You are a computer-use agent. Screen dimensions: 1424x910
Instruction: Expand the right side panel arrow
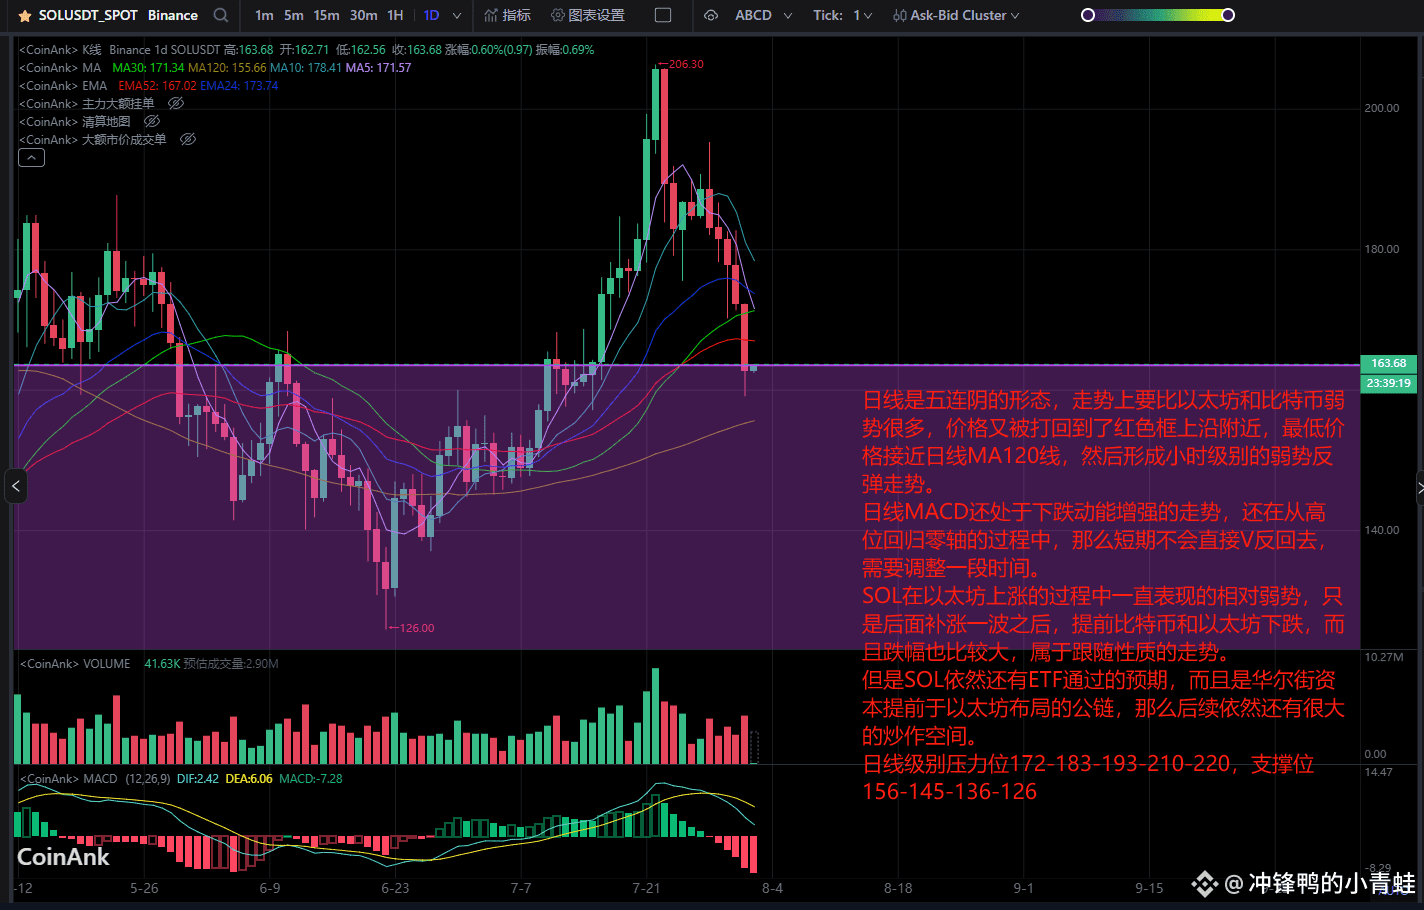click(x=1420, y=487)
